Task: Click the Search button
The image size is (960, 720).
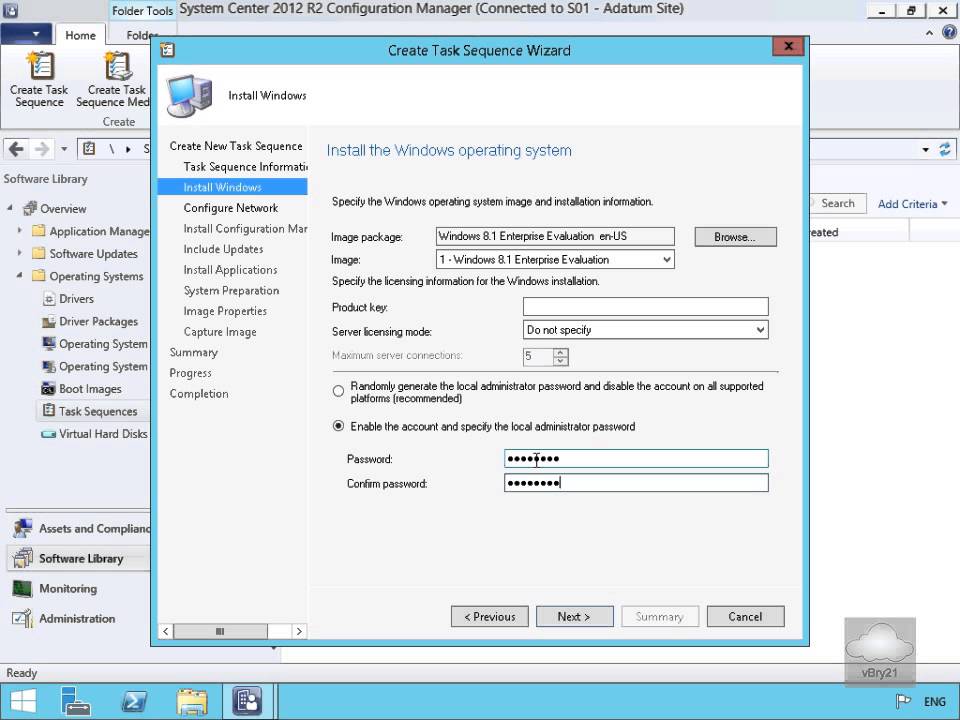Action: pos(836,203)
